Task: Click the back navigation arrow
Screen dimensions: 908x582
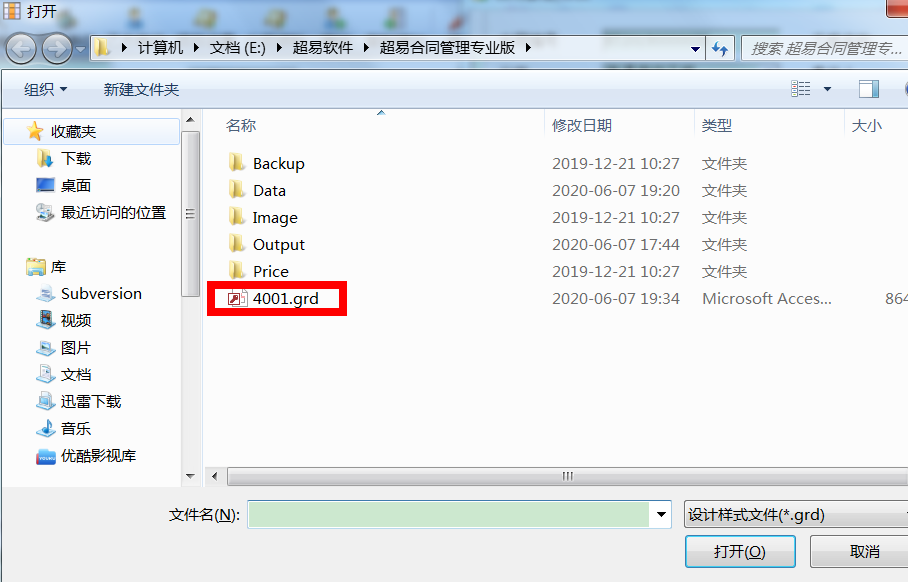Action: (x=22, y=49)
